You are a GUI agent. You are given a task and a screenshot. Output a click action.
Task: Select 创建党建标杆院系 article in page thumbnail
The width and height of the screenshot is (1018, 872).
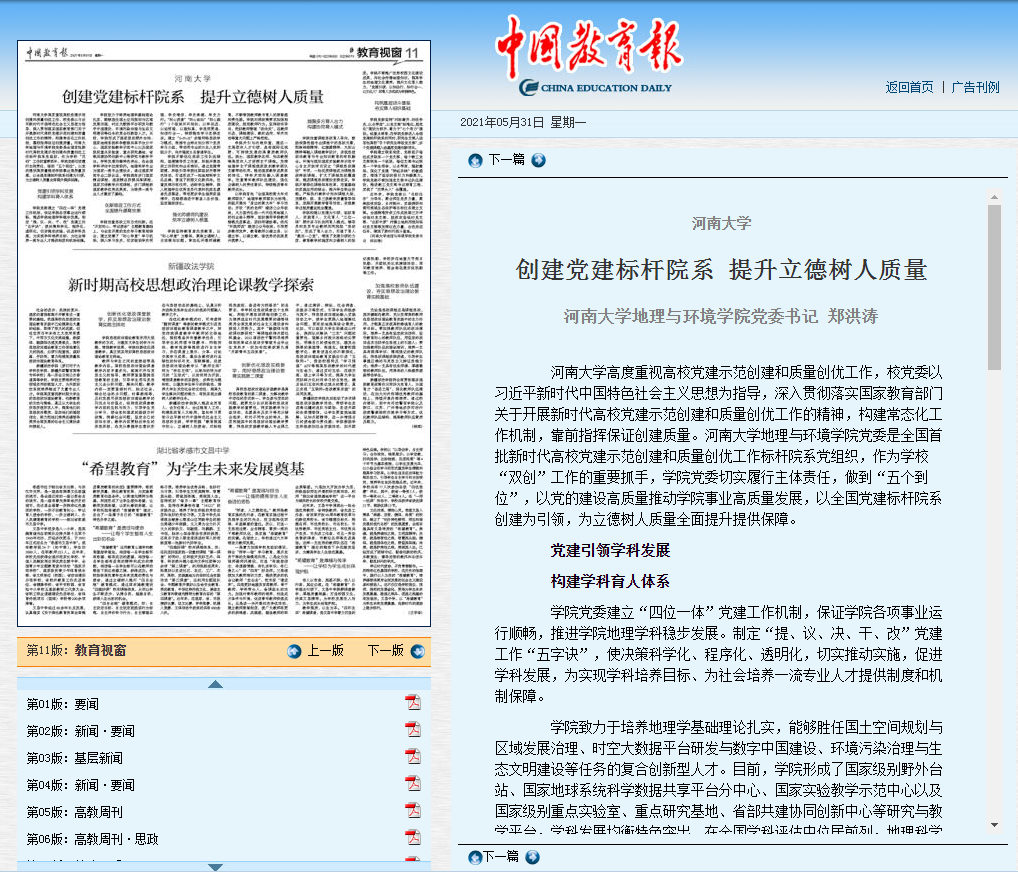(193, 97)
